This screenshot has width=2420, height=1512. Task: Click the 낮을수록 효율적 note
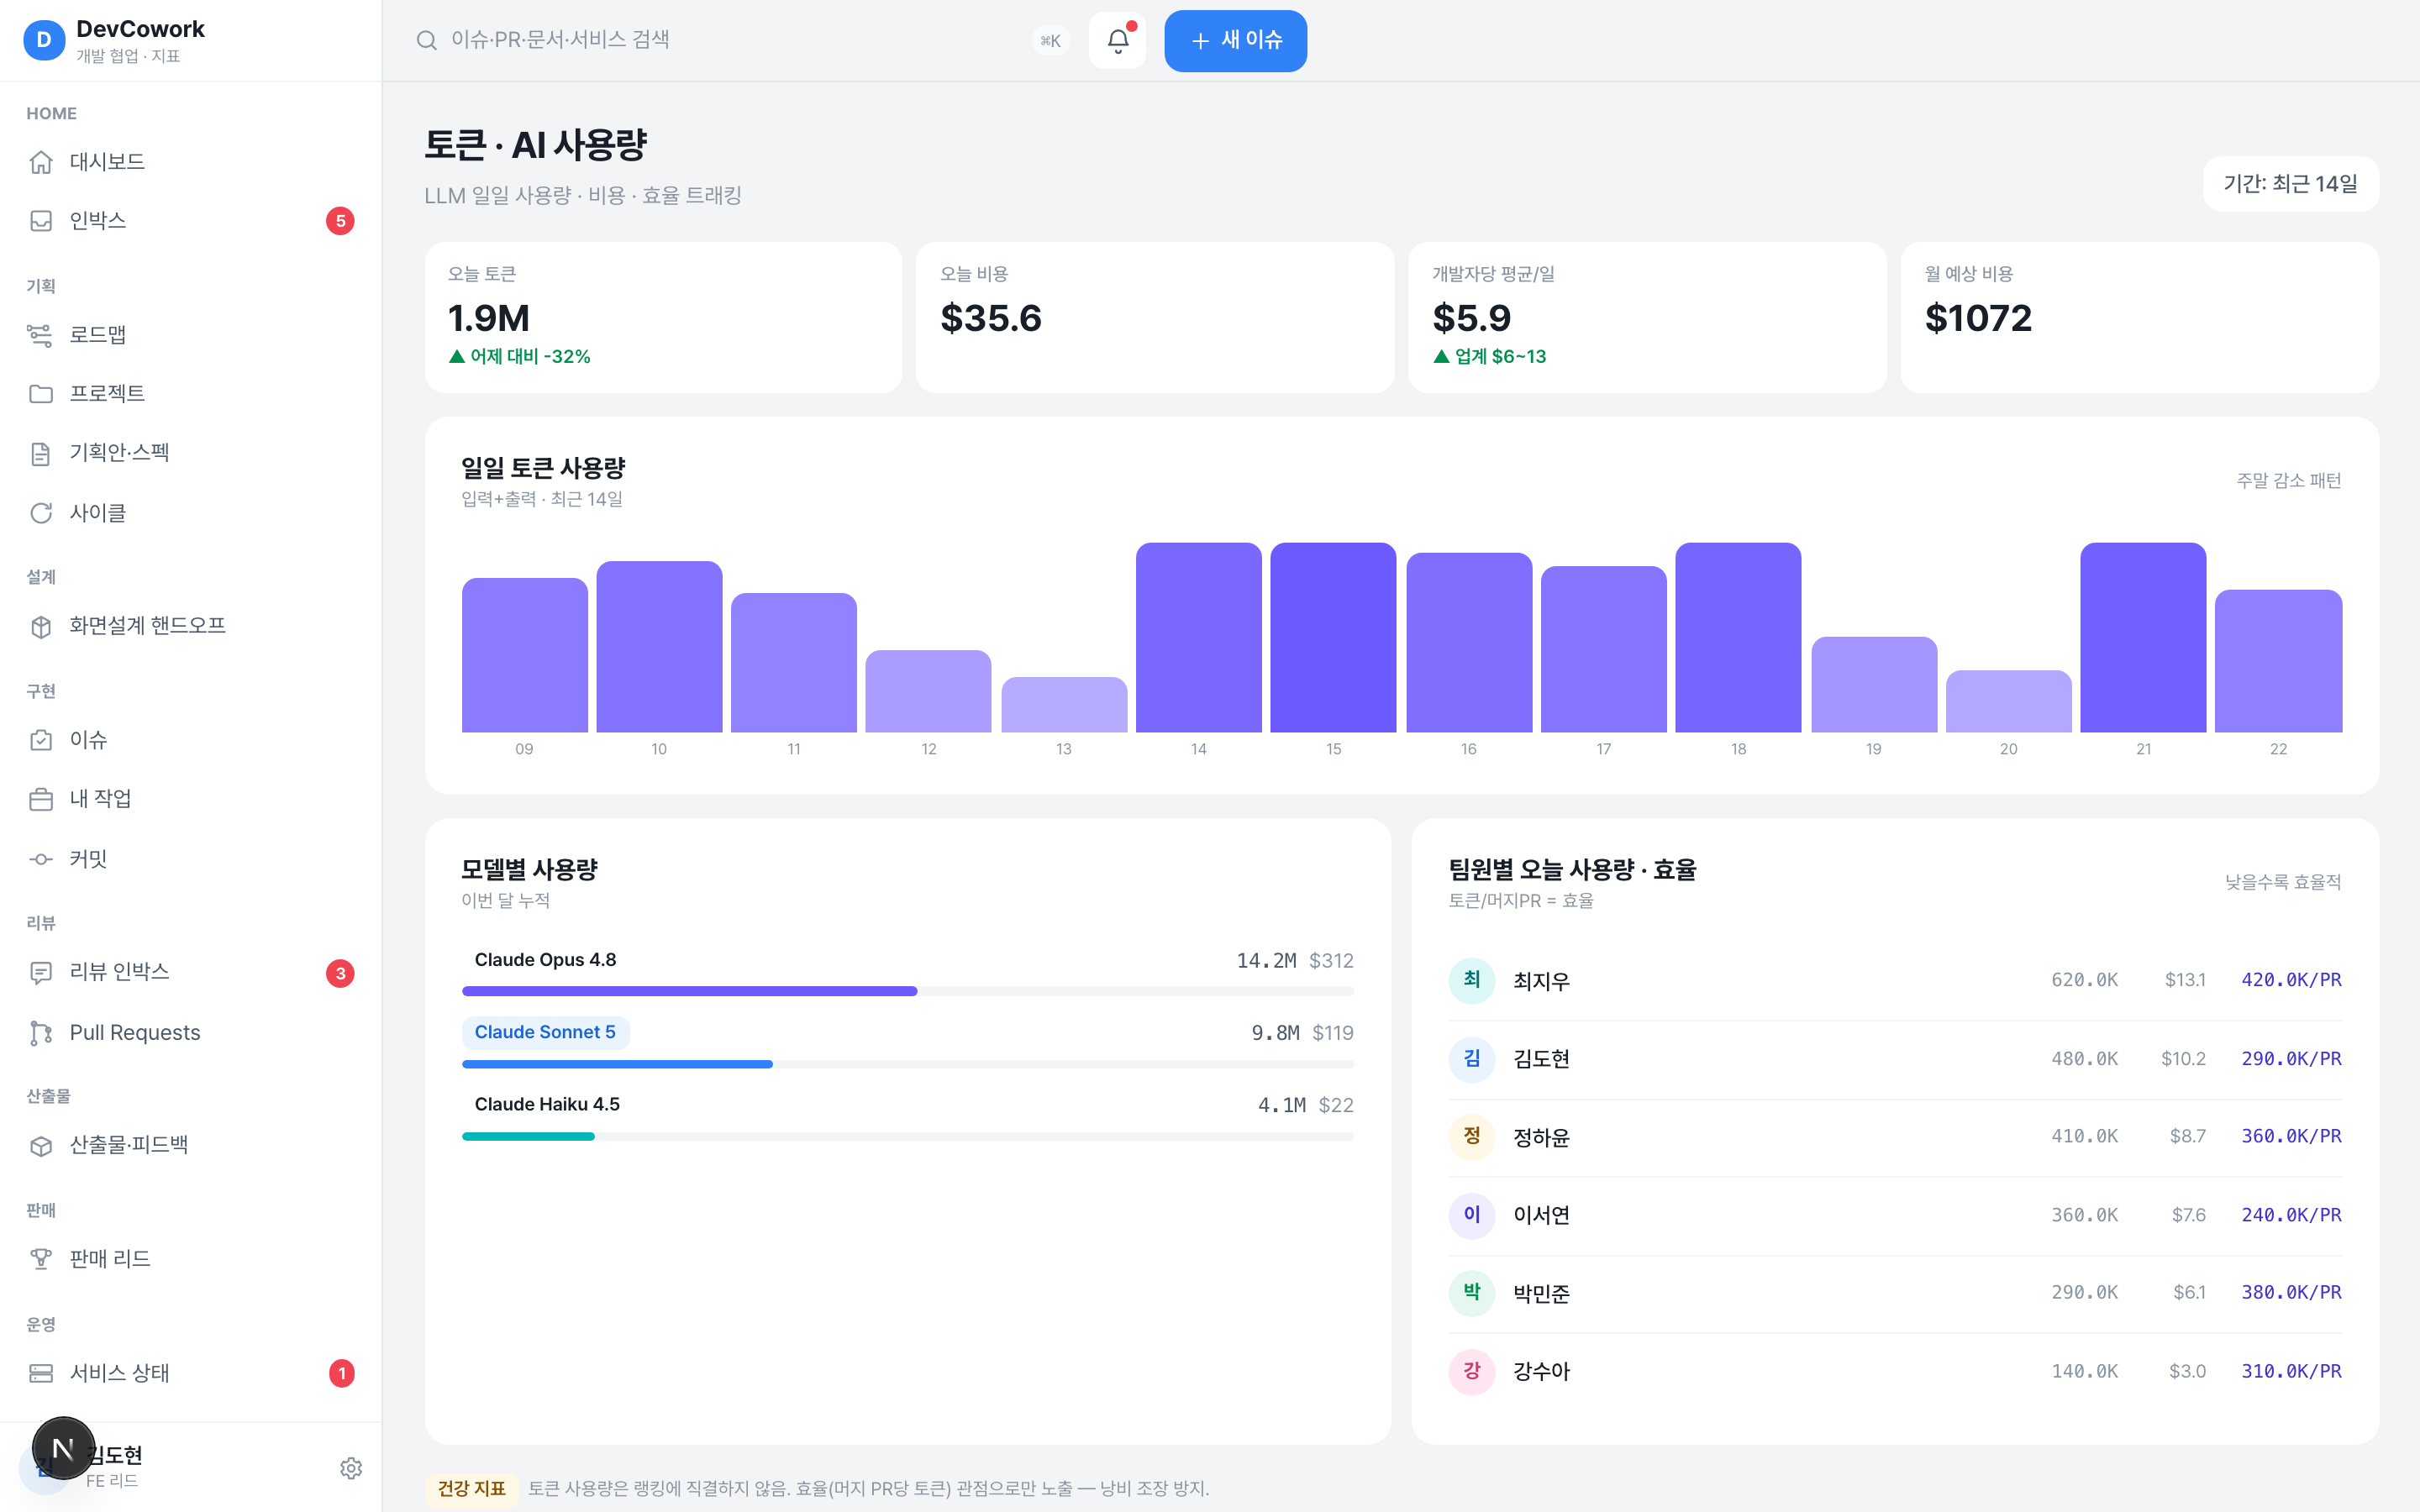2283,882
